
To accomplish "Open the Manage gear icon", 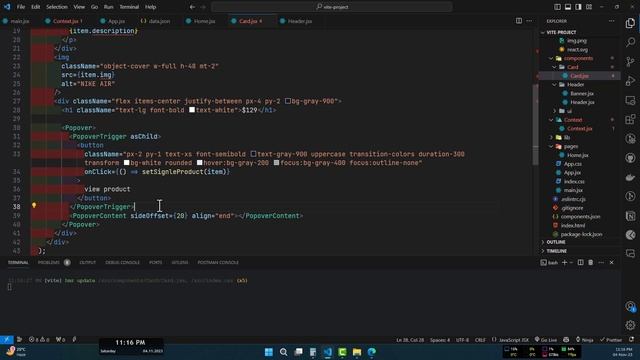I will pos(630,325).
